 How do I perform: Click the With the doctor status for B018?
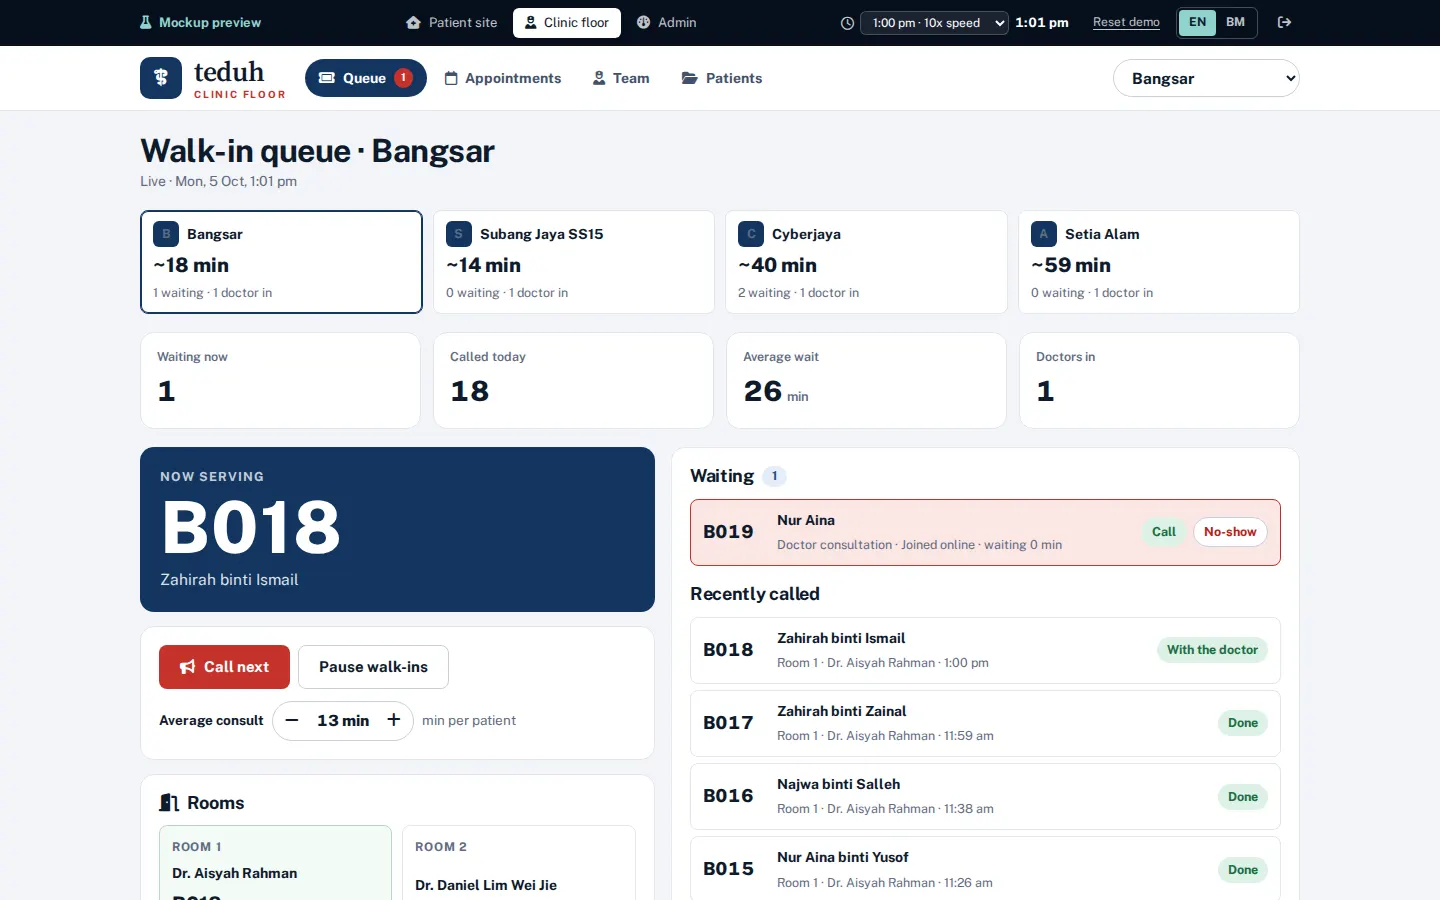1212,650
